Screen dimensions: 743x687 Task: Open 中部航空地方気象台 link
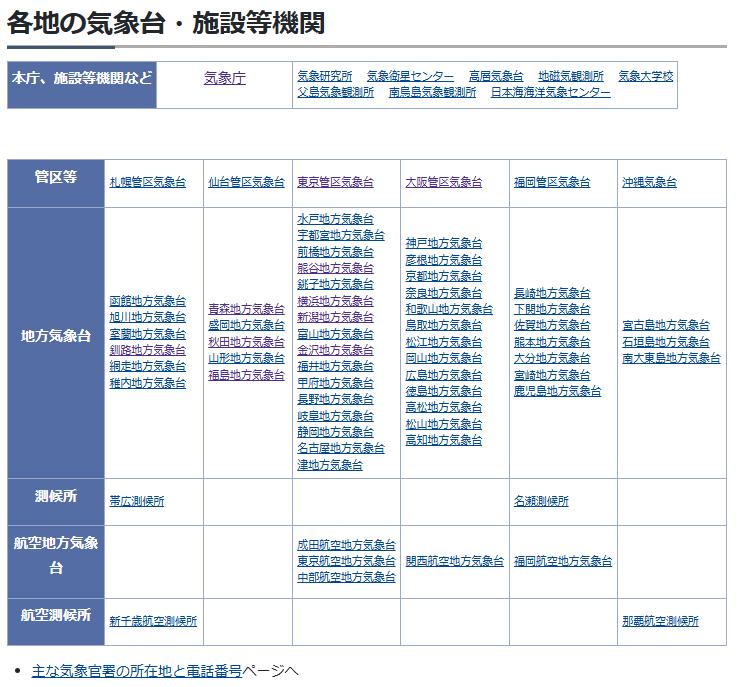346,578
